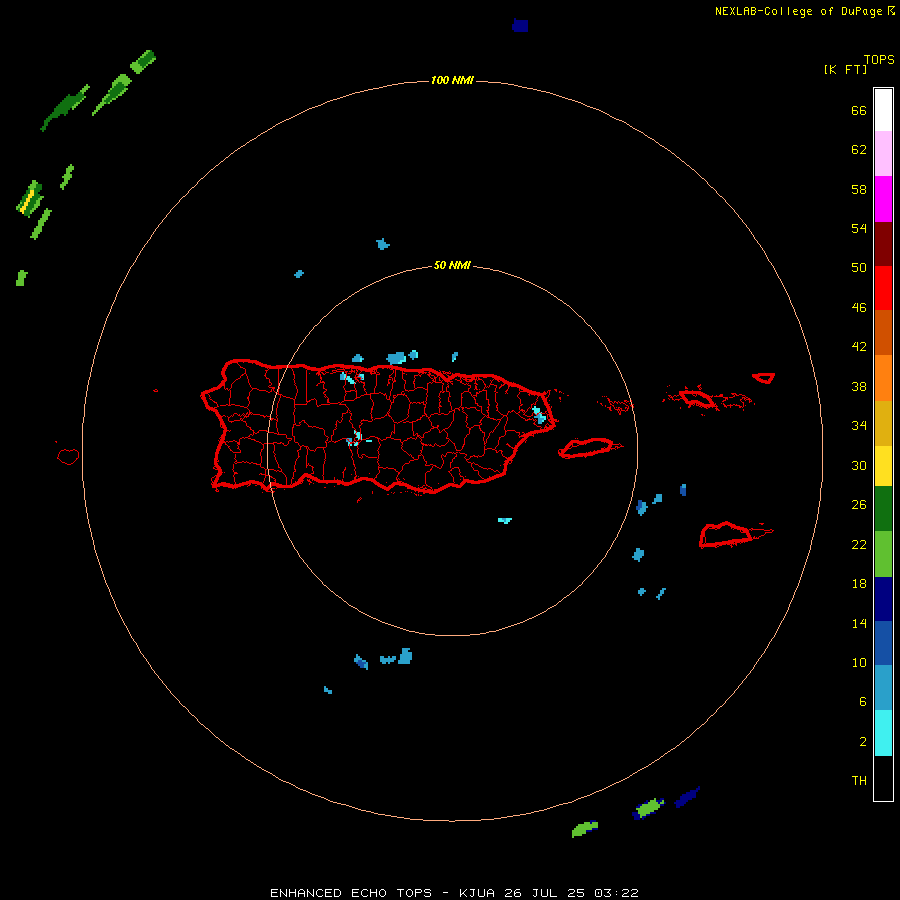Screen dimensions: 900x900
Task: Pick the dark red legend swatch
Action: (x=883, y=244)
